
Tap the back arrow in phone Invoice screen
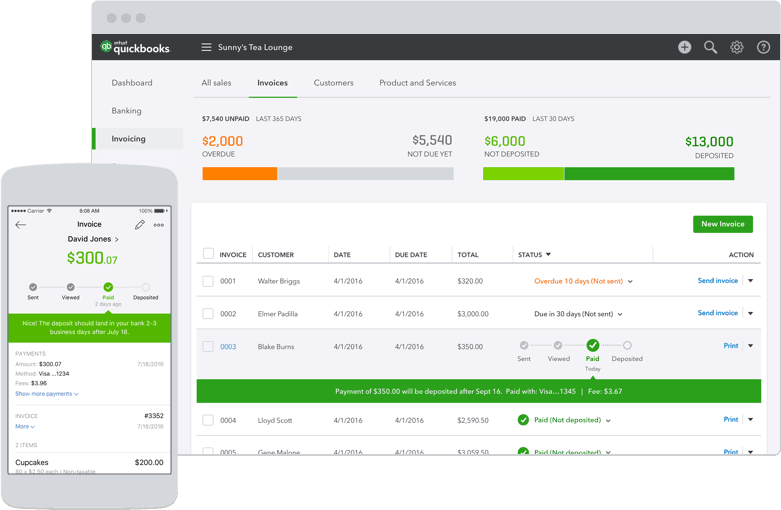click(20, 225)
